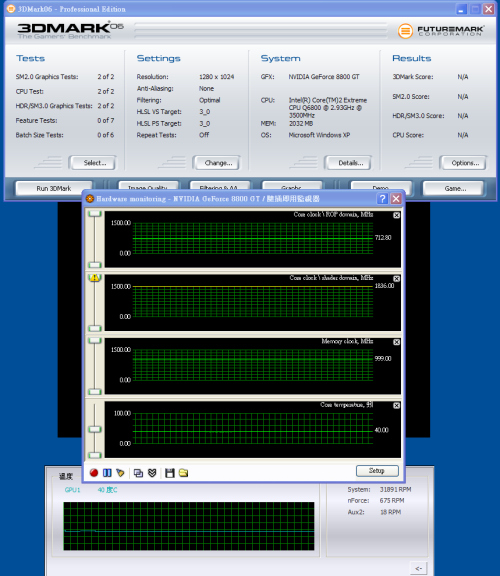Viewport: 500px width, 576px height.
Task: Save monitoring log with floppy disk icon
Action: click(x=170, y=473)
